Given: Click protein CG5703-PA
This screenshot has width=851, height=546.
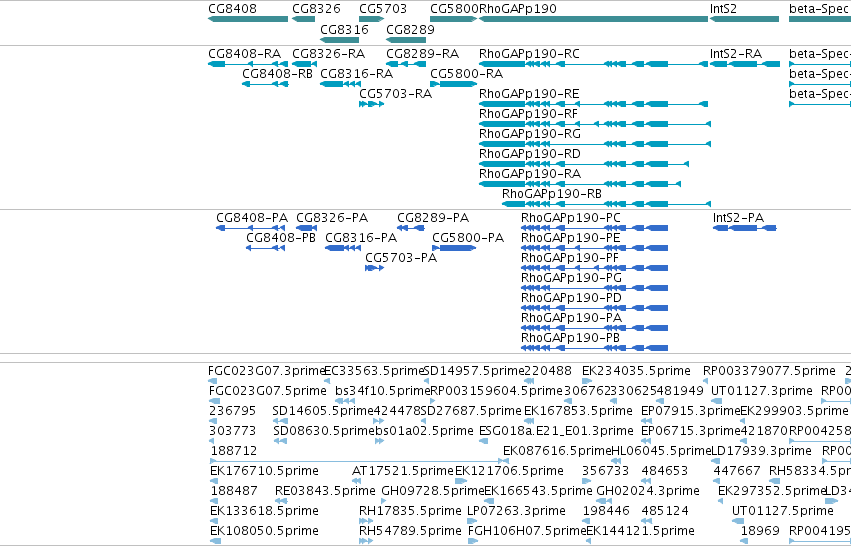Looking at the screenshot, I should [x=374, y=268].
